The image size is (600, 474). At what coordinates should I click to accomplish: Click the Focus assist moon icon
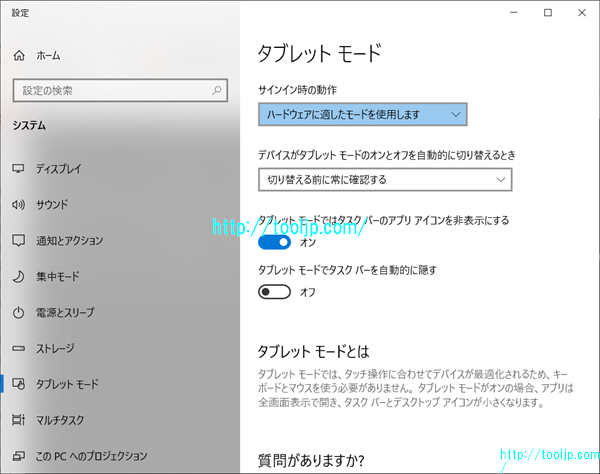point(18,277)
